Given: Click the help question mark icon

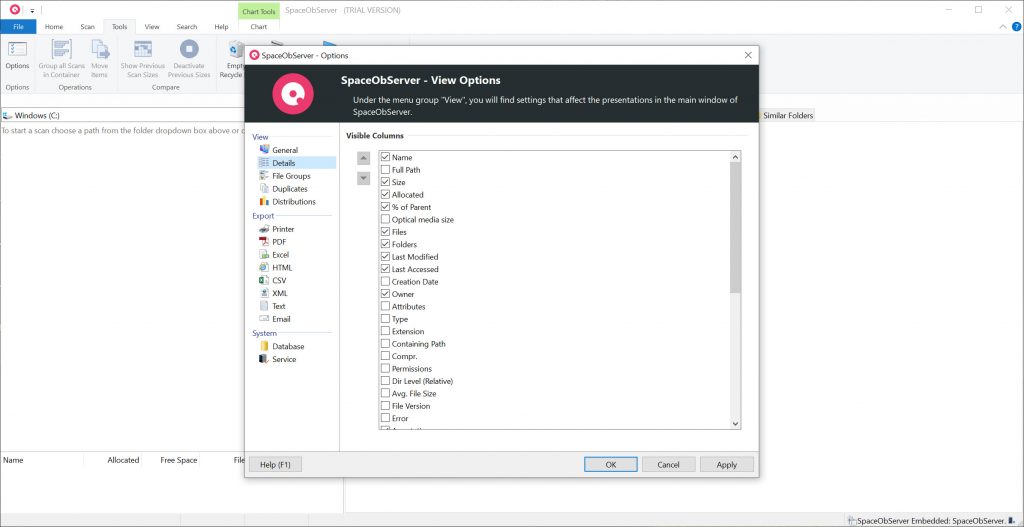Looking at the screenshot, I should [1016, 27].
